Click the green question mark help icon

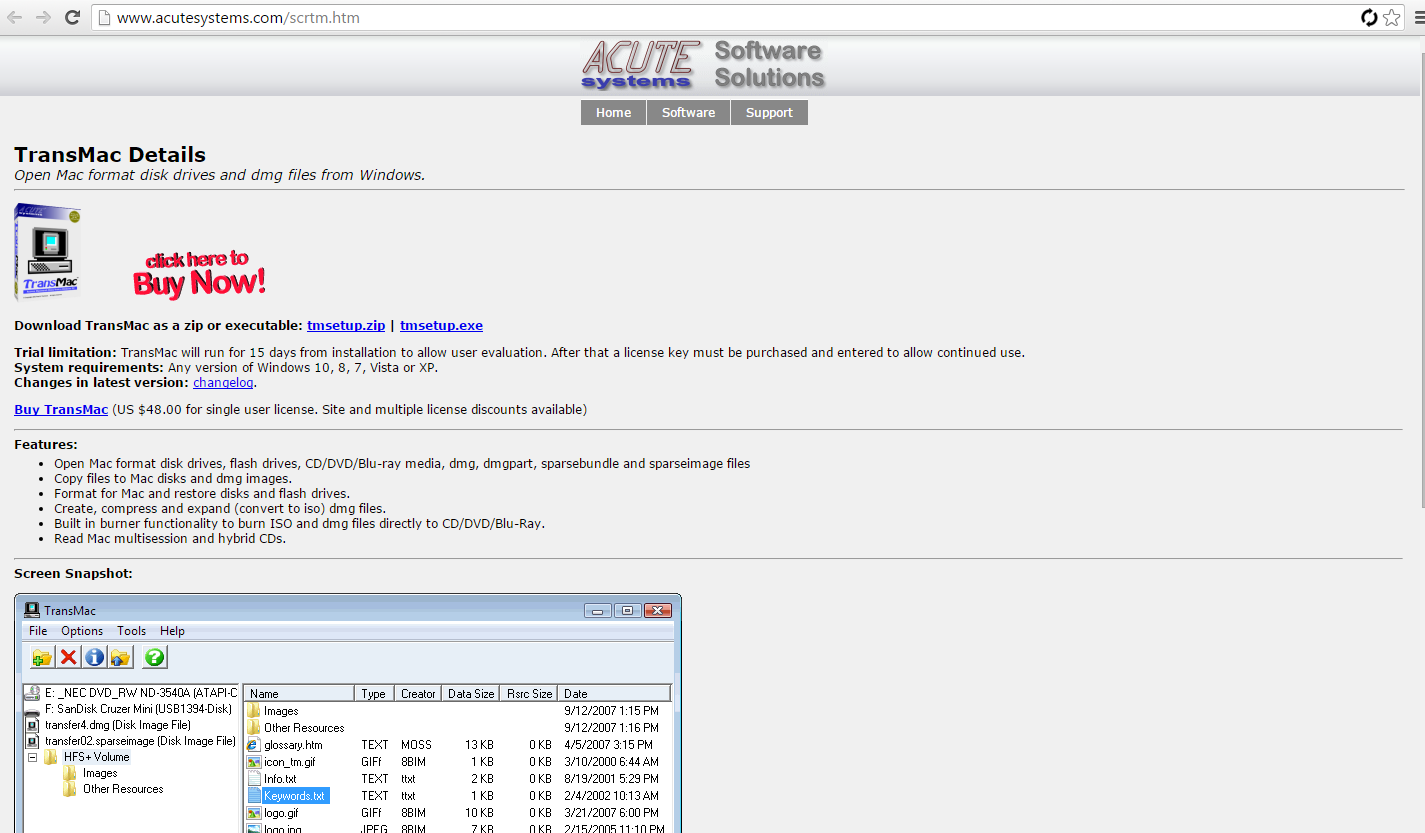point(154,657)
